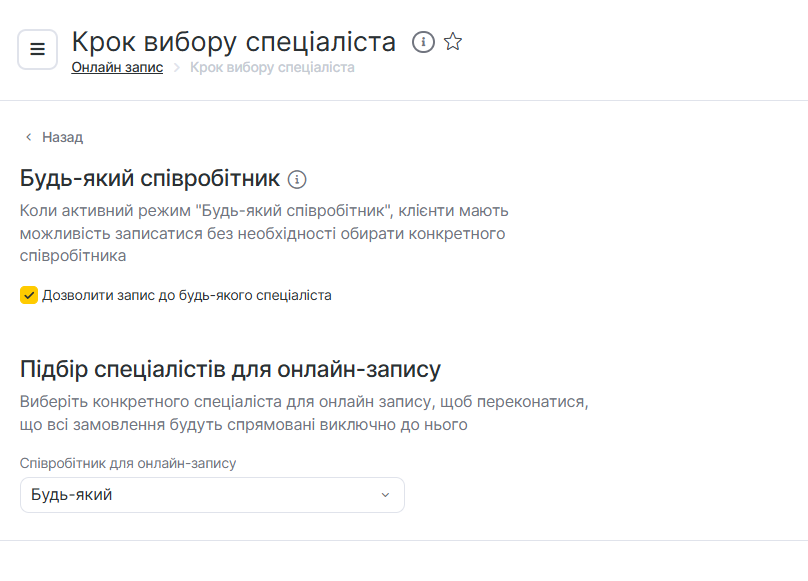
Task: Click the "Підбір спеціалістів для онлайн-запису" heading
Action: [230, 369]
